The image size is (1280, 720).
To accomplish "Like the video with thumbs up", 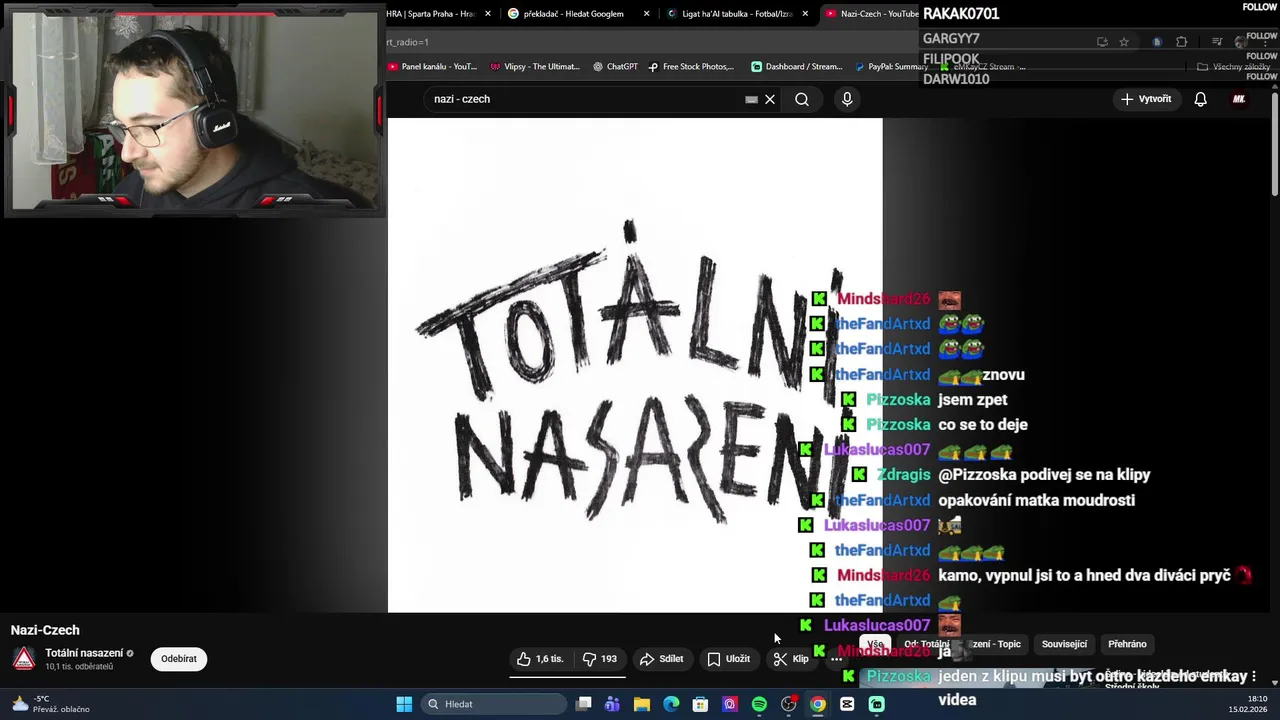I will (x=541, y=659).
